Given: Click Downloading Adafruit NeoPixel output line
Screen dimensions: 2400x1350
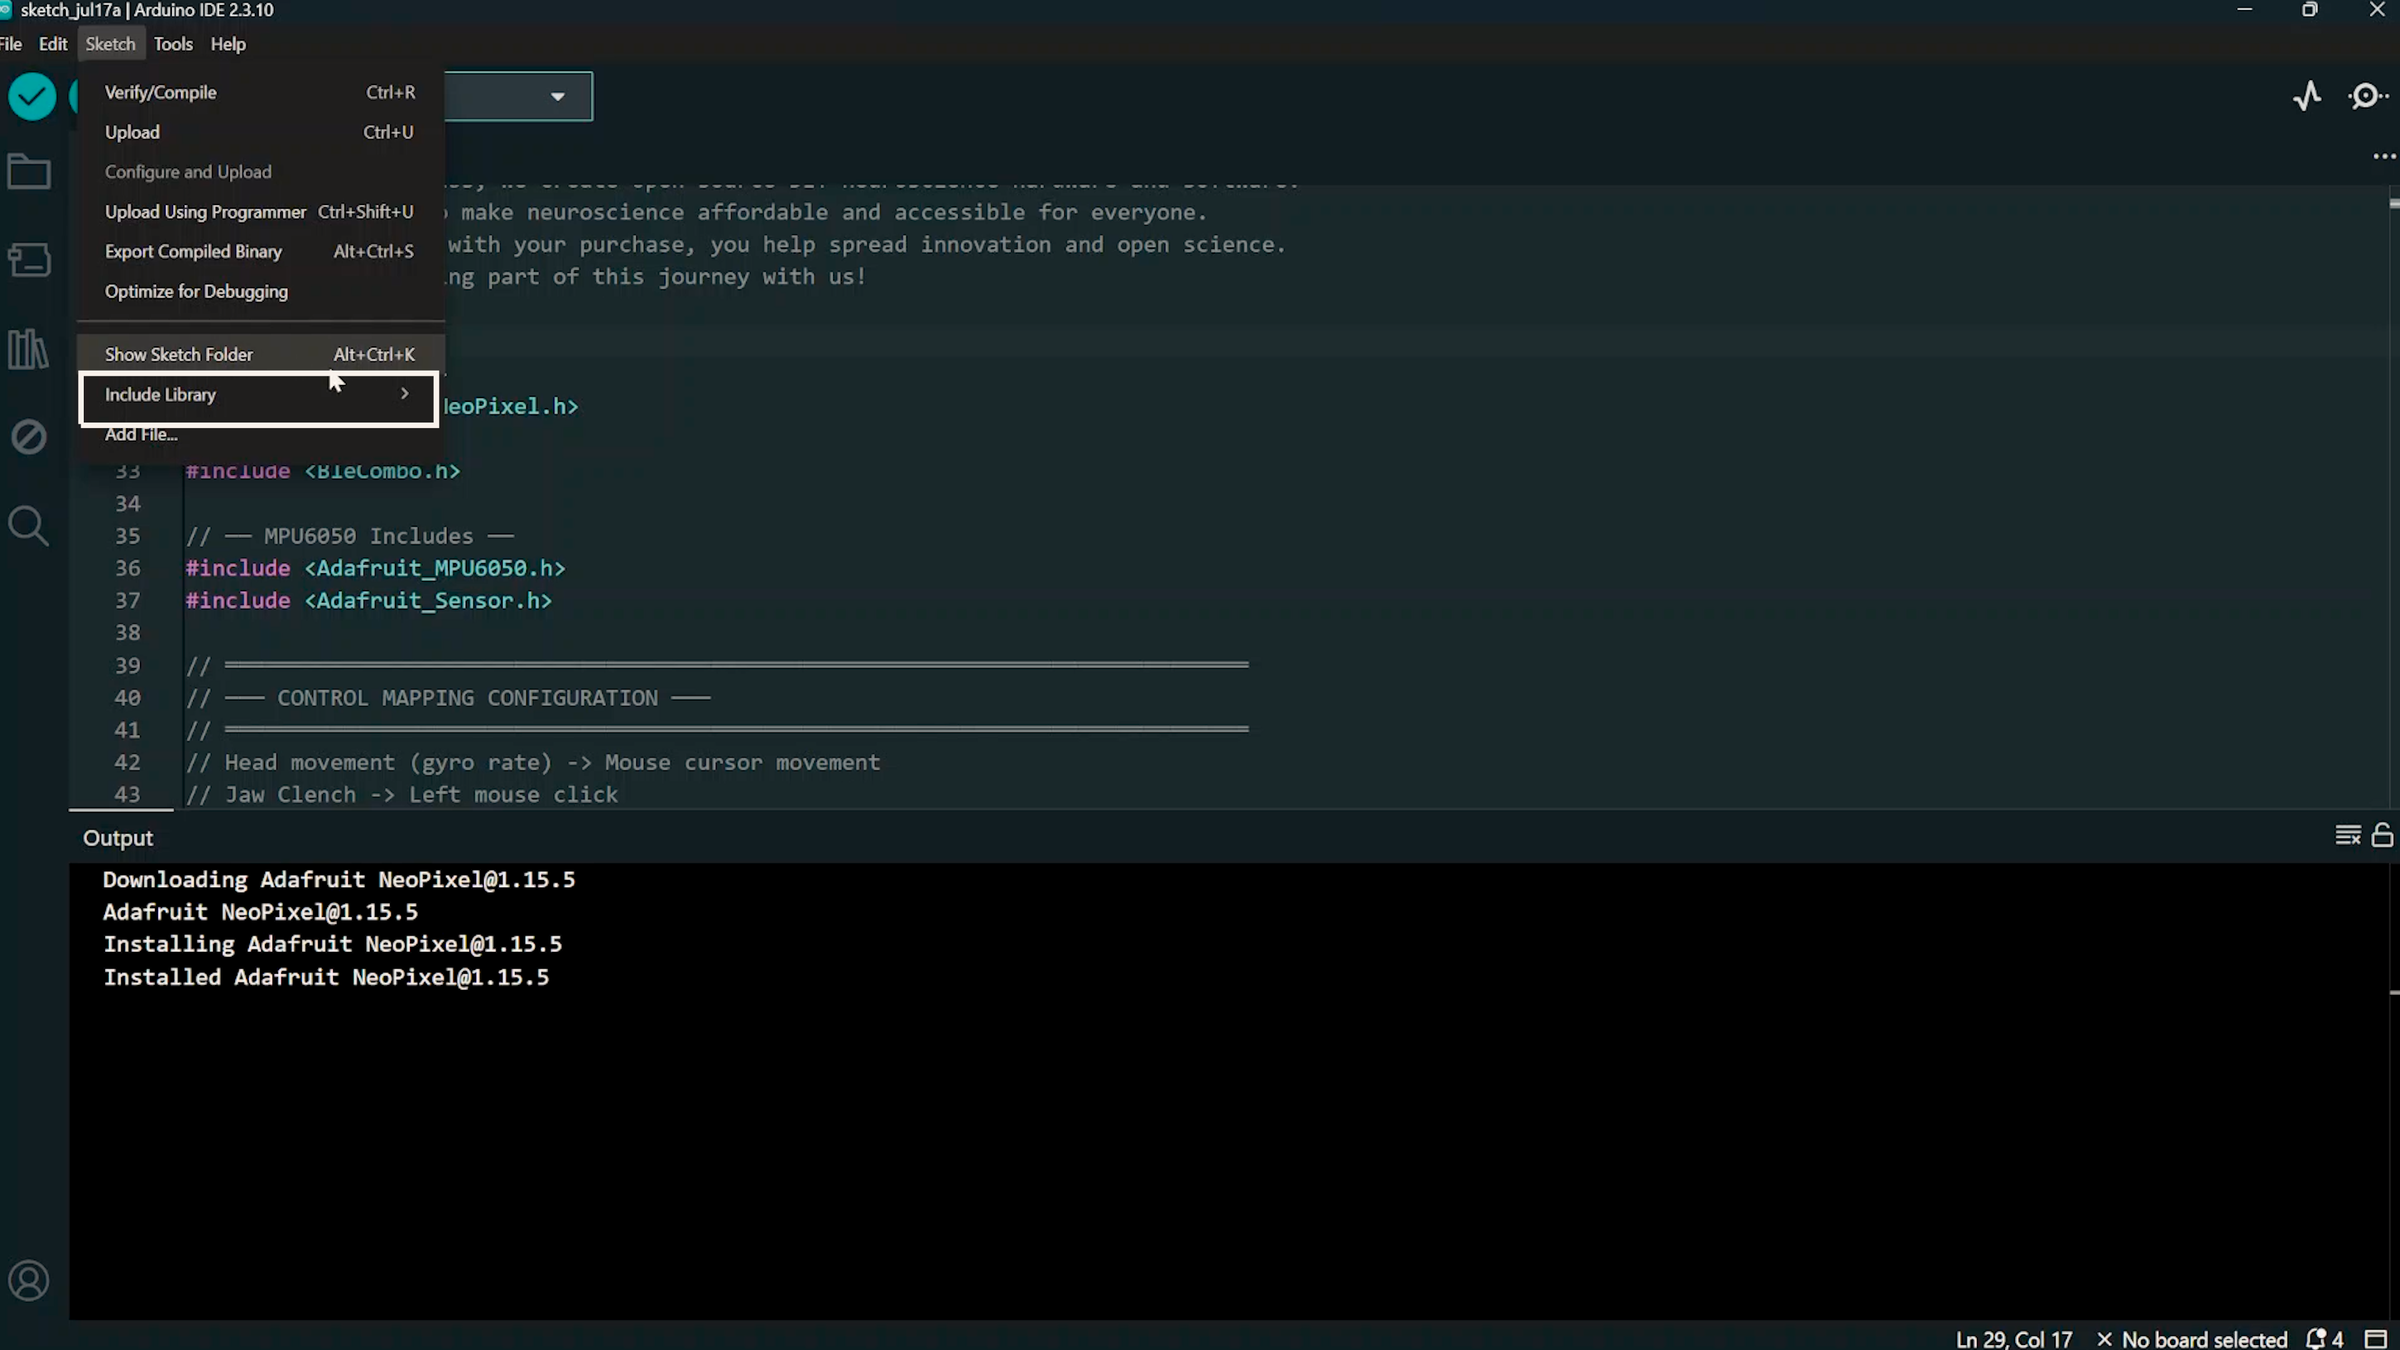Looking at the screenshot, I should 339,880.
